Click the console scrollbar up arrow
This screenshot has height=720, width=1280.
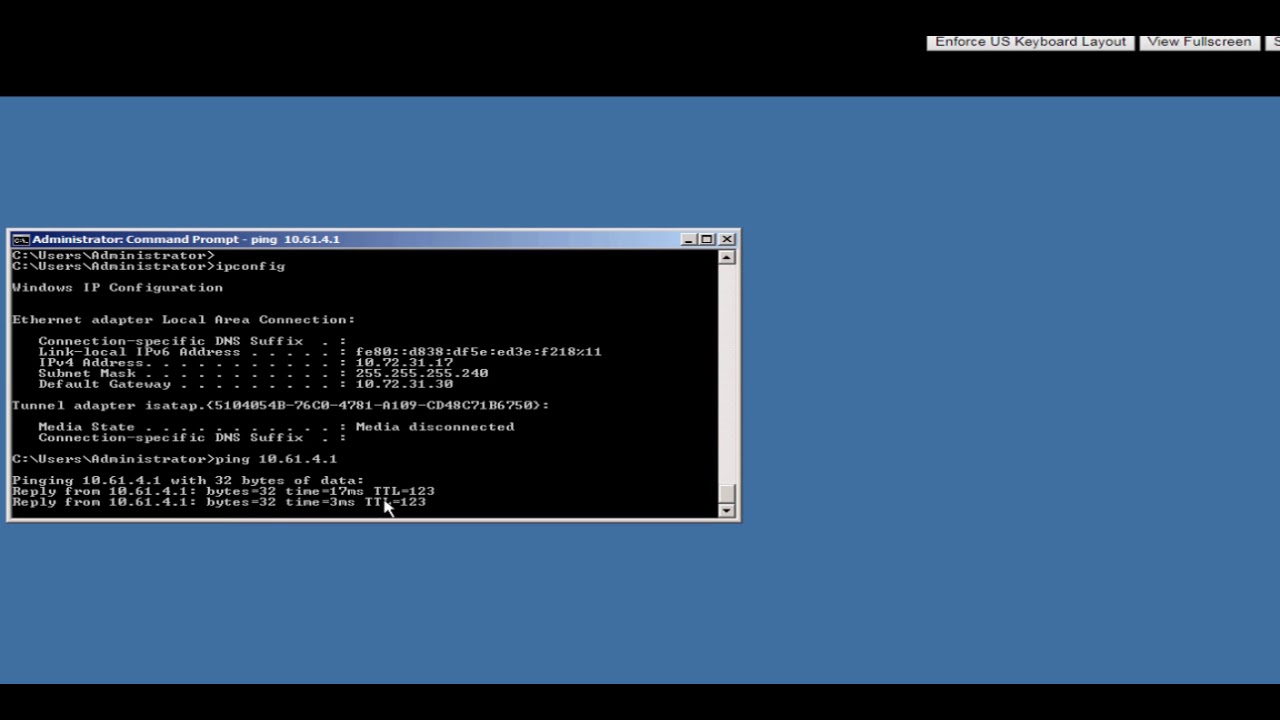727,257
